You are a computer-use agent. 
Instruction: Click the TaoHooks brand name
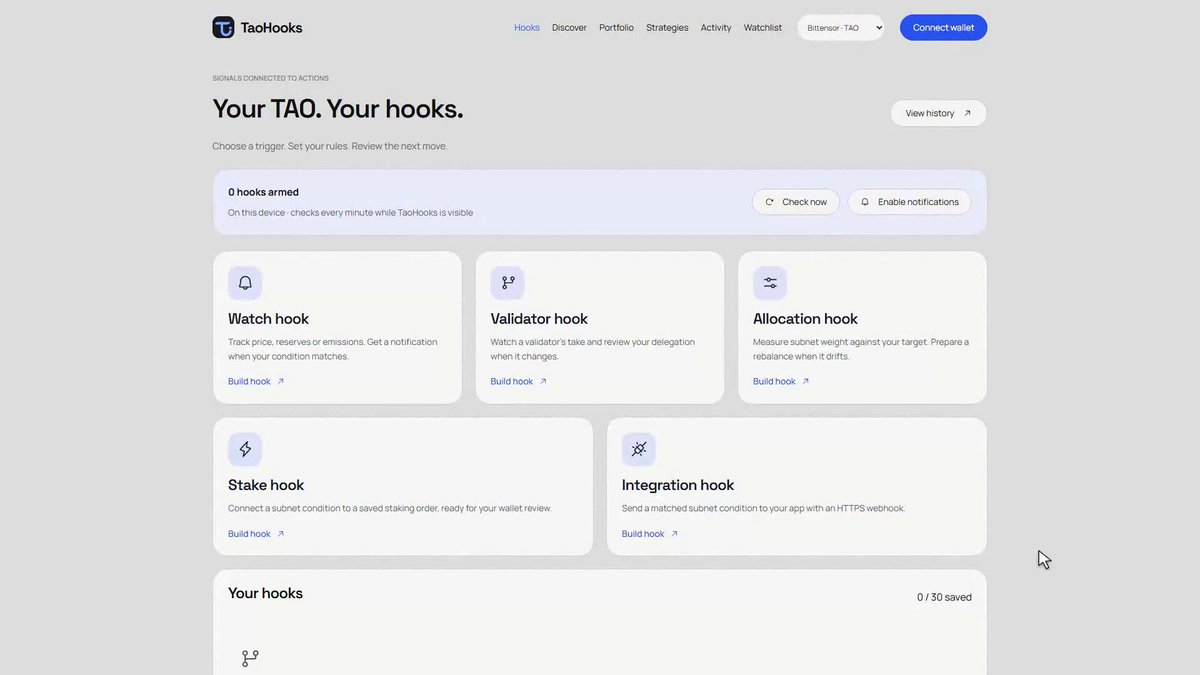pos(271,28)
